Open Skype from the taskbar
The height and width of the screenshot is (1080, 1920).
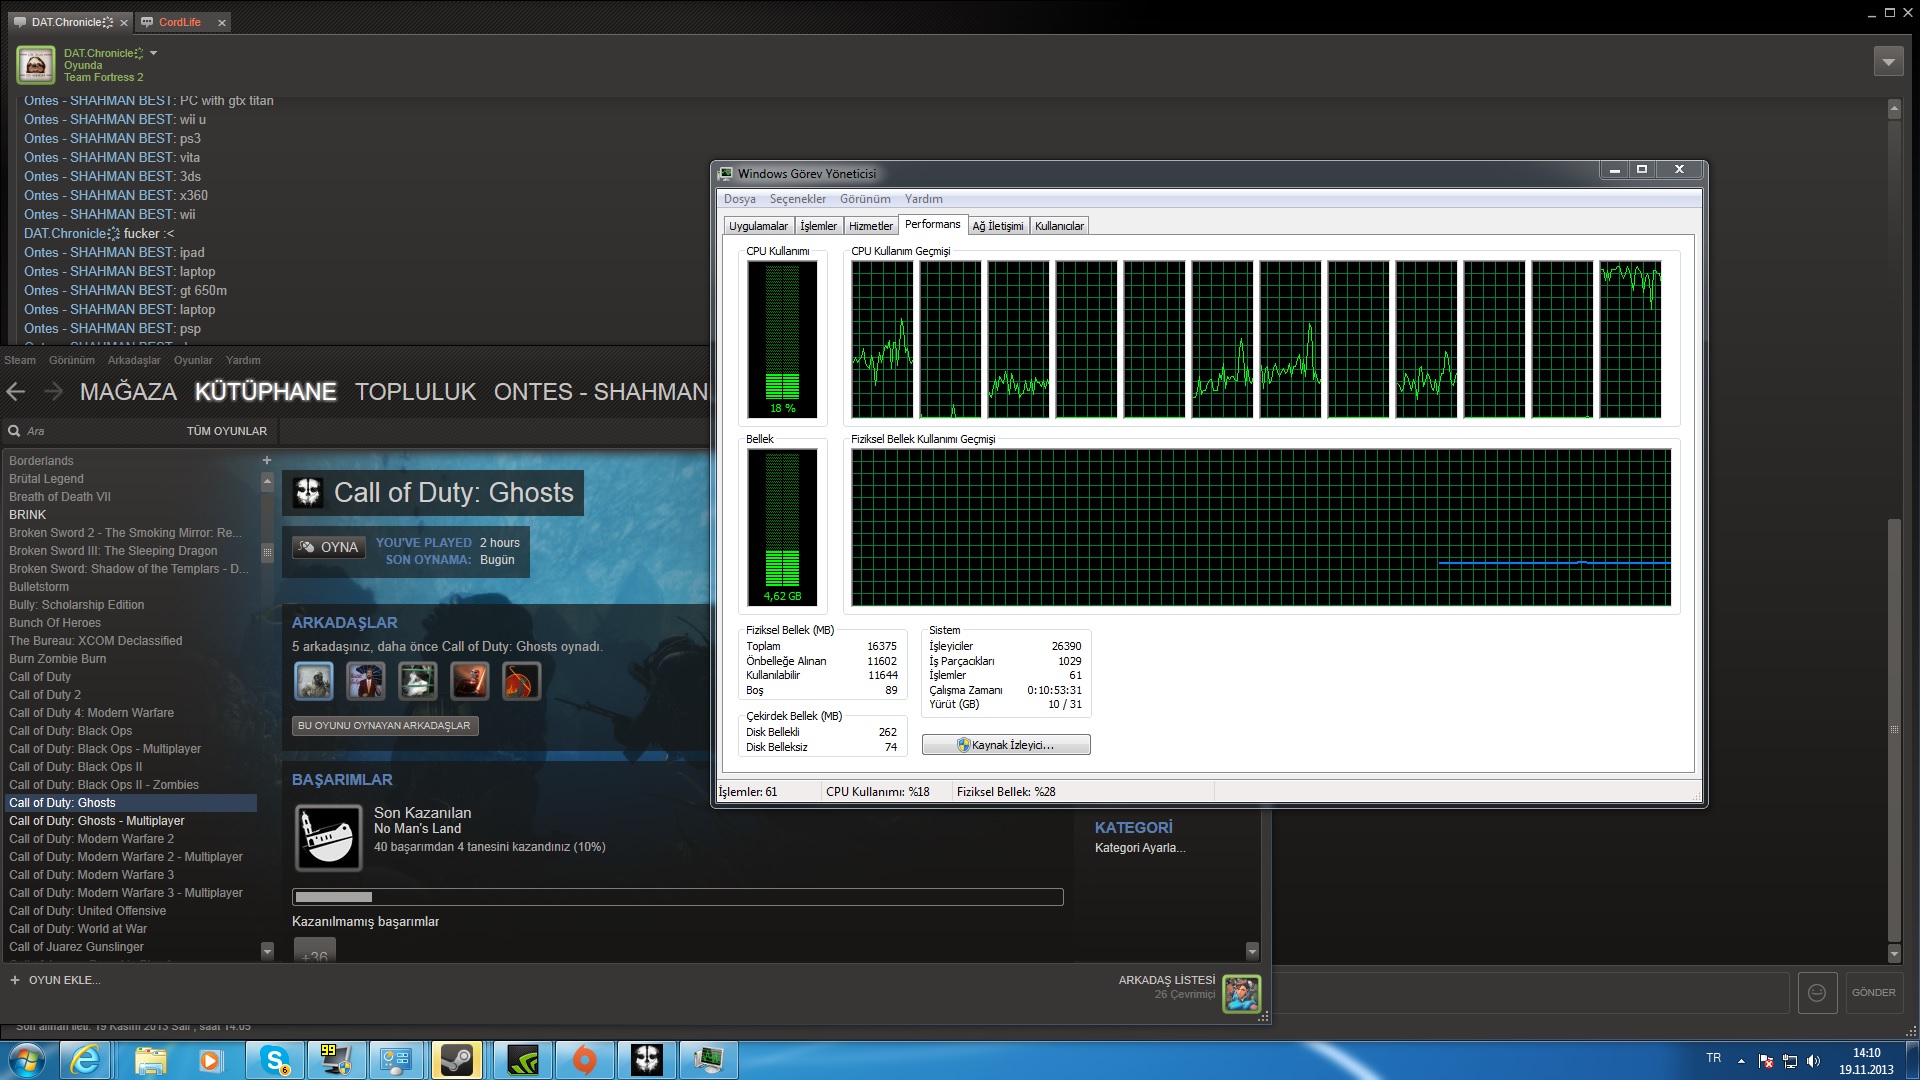click(x=274, y=1060)
